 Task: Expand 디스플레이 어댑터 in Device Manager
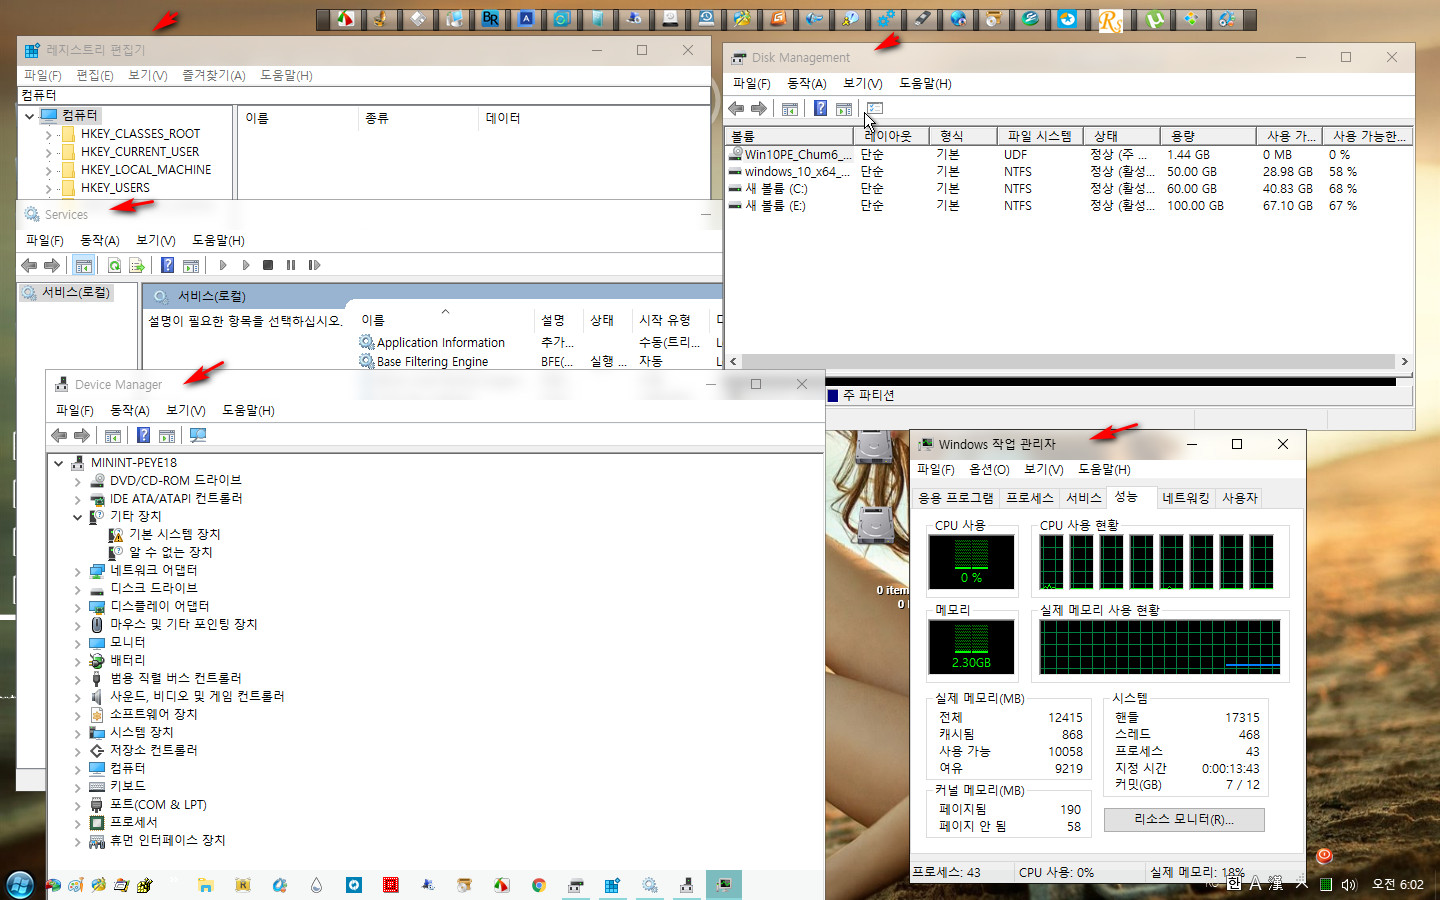(78, 607)
